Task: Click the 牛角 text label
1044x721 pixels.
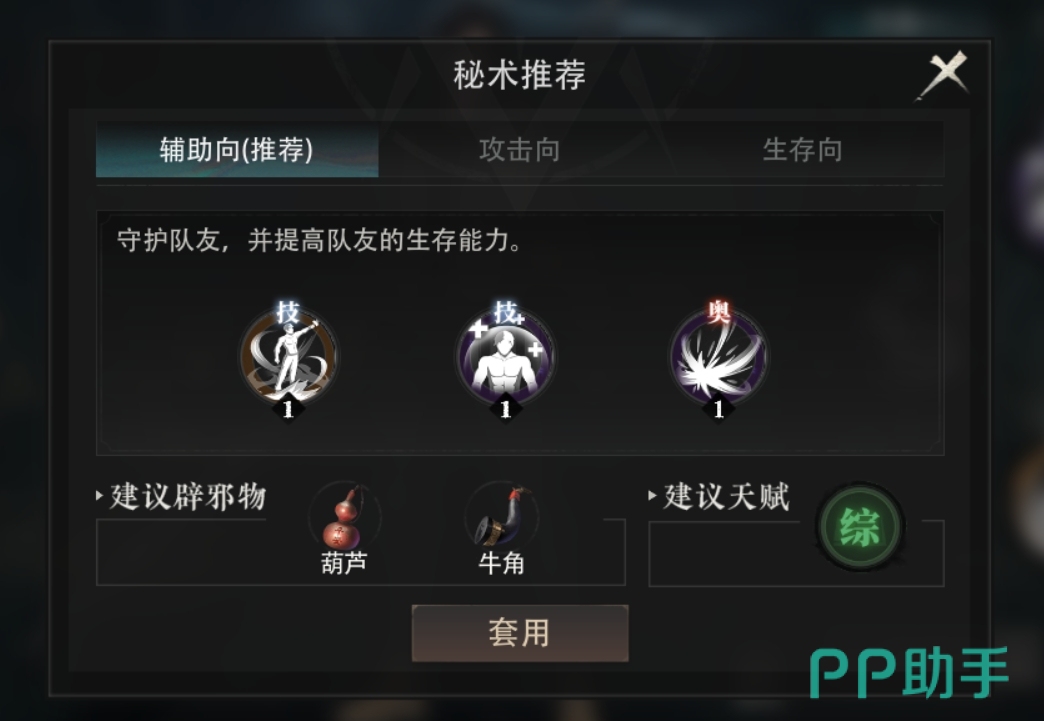Action: pyautogui.click(x=501, y=563)
